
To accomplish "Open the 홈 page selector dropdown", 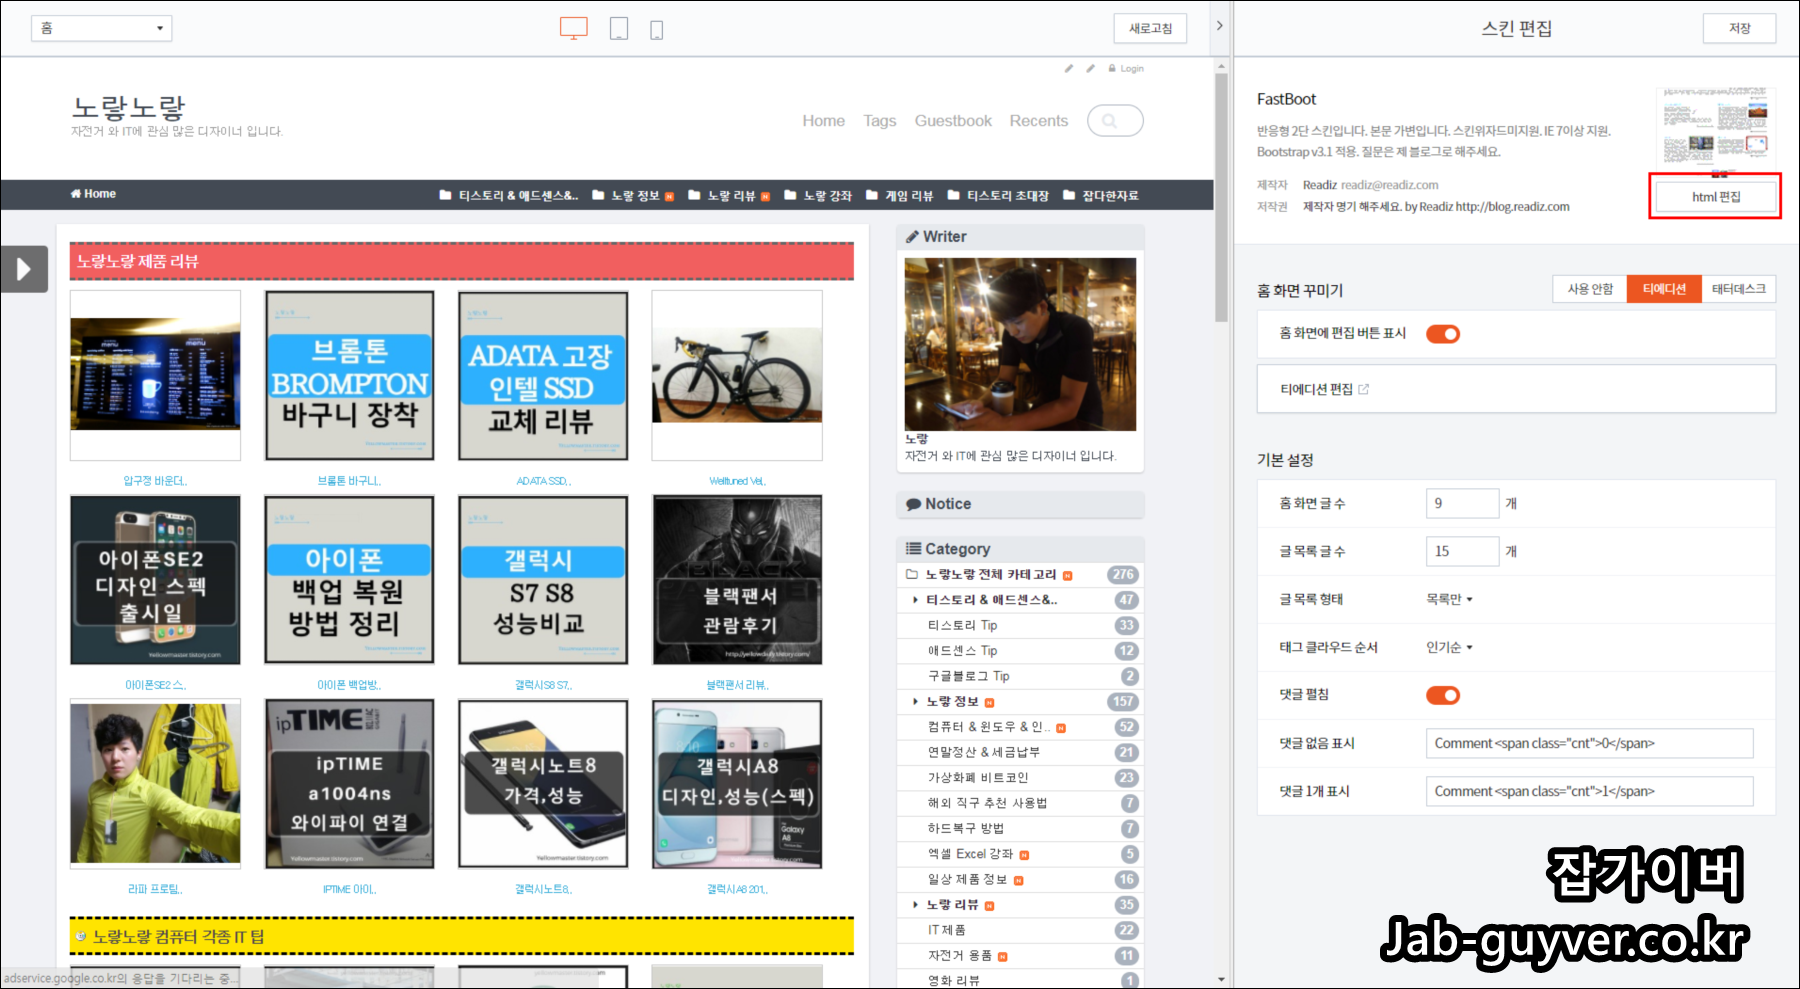I will 102,28.
